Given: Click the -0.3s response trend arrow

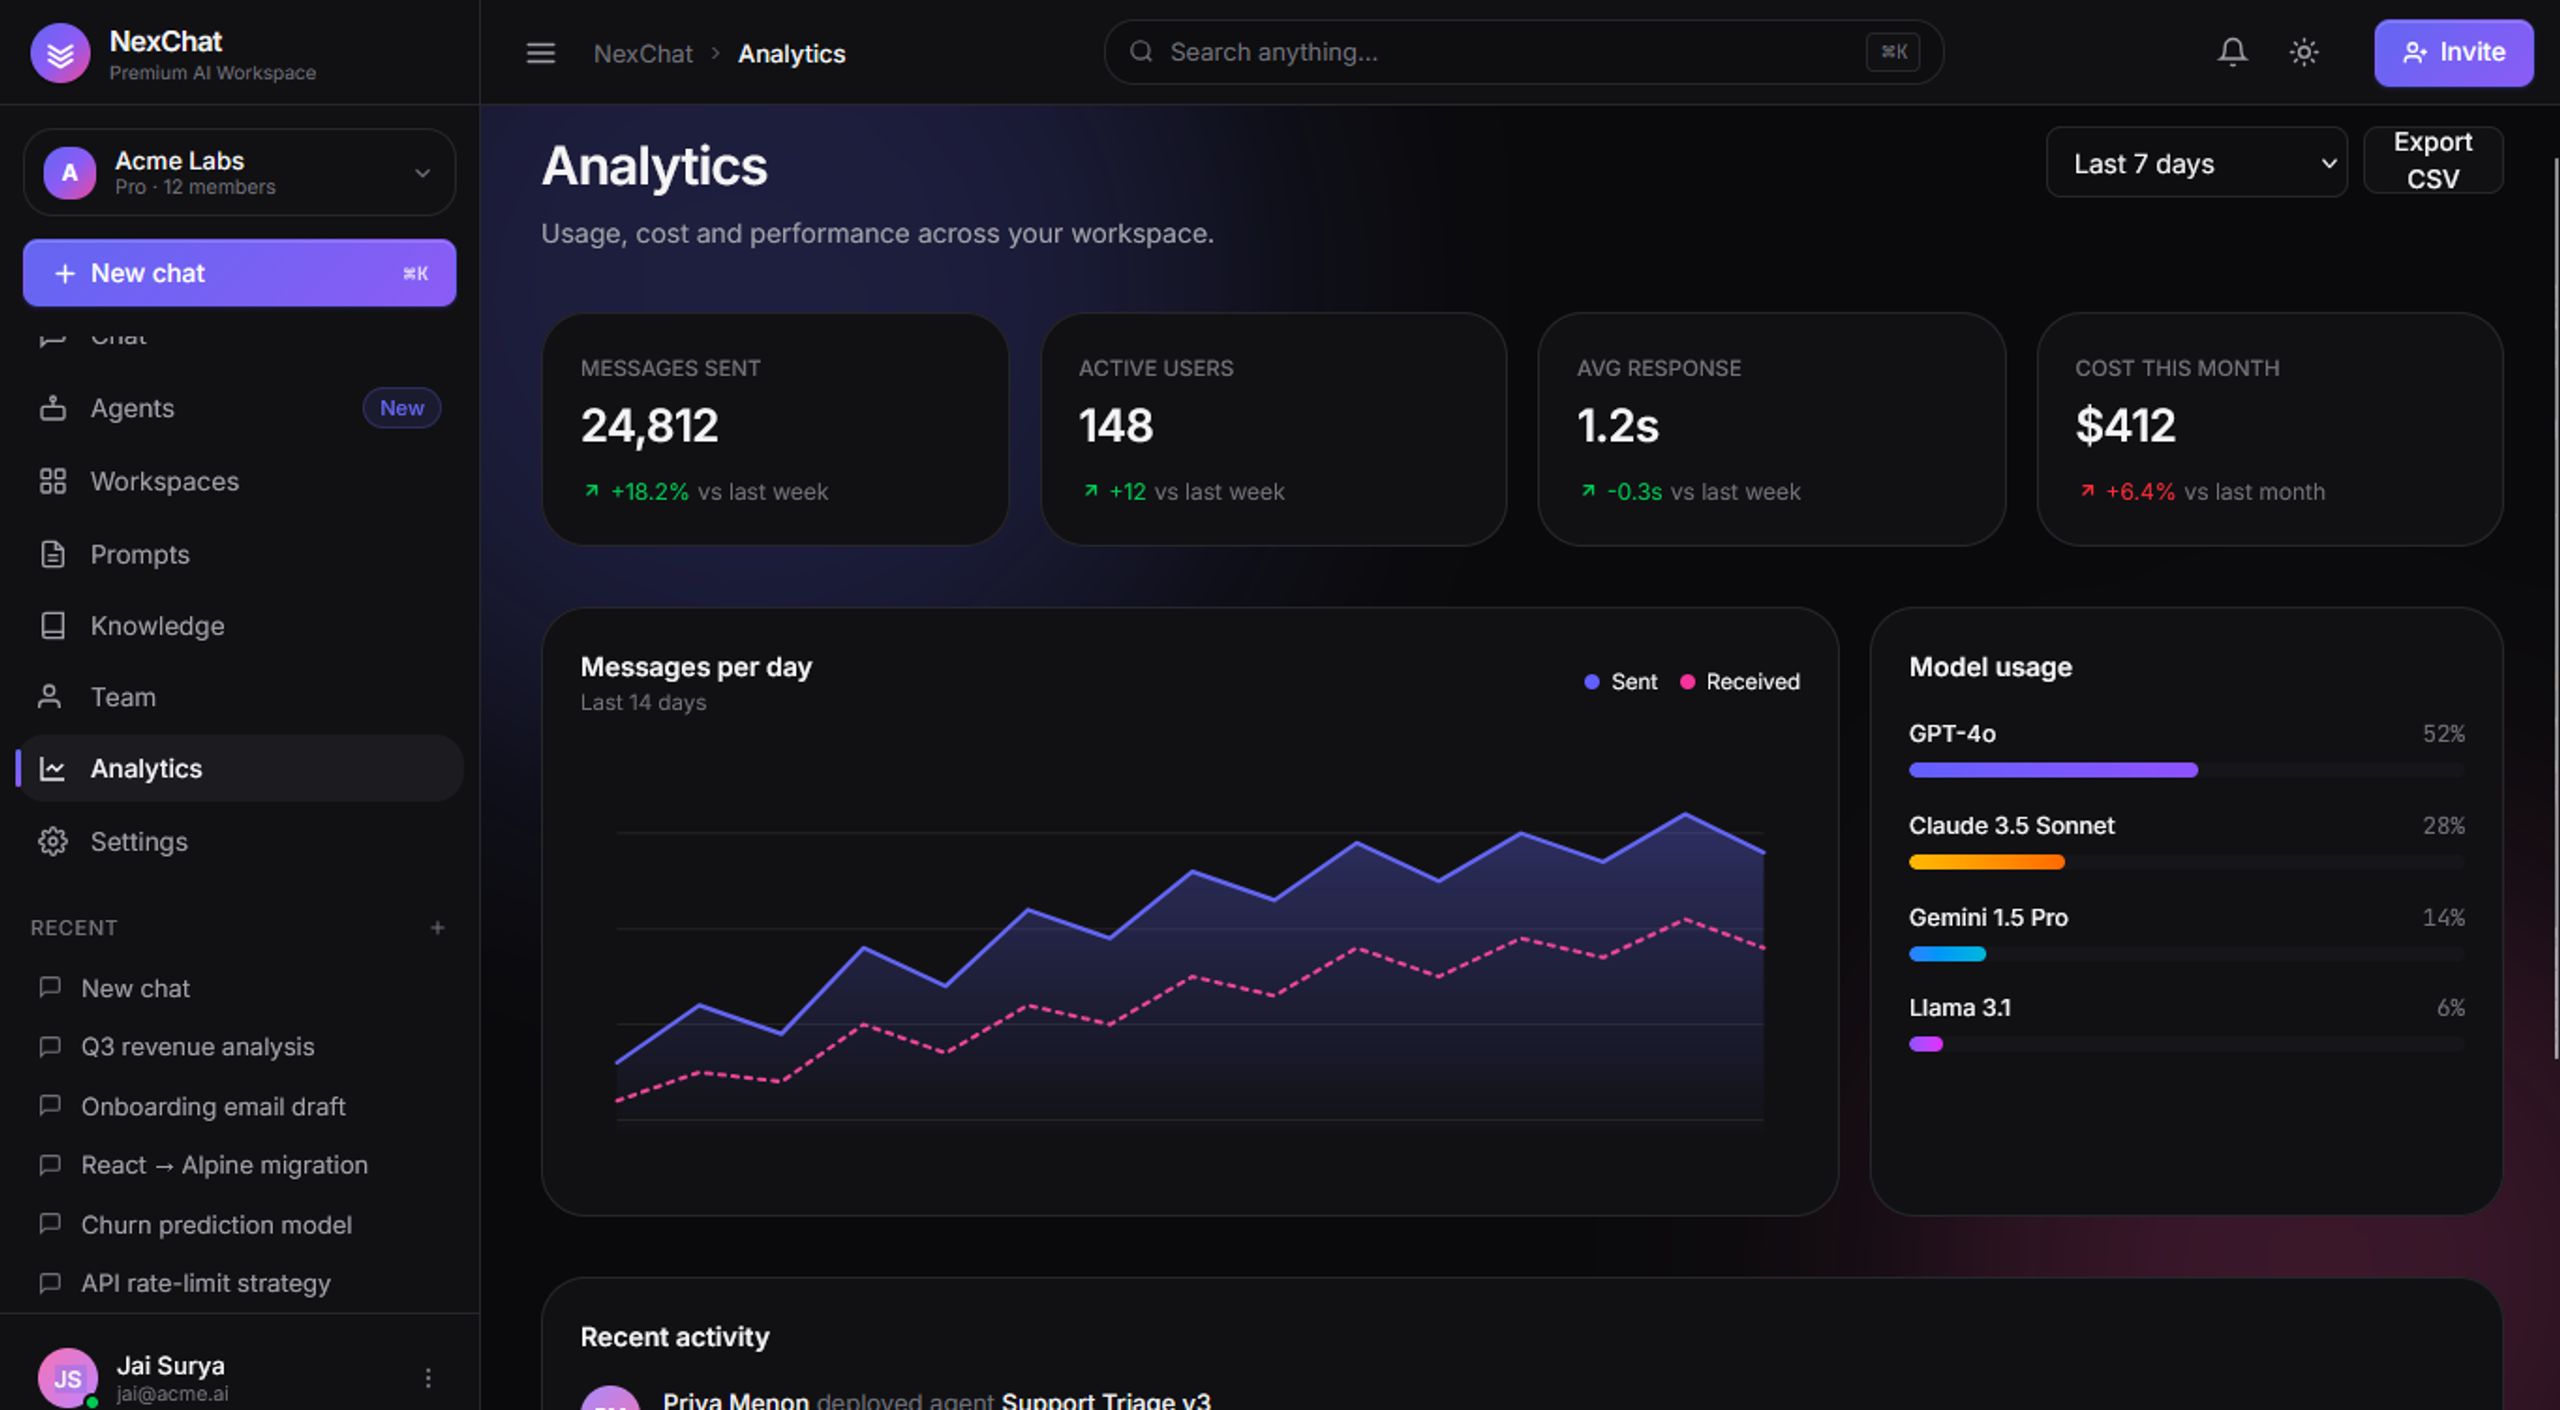Looking at the screenshot, I should 1588,491.
